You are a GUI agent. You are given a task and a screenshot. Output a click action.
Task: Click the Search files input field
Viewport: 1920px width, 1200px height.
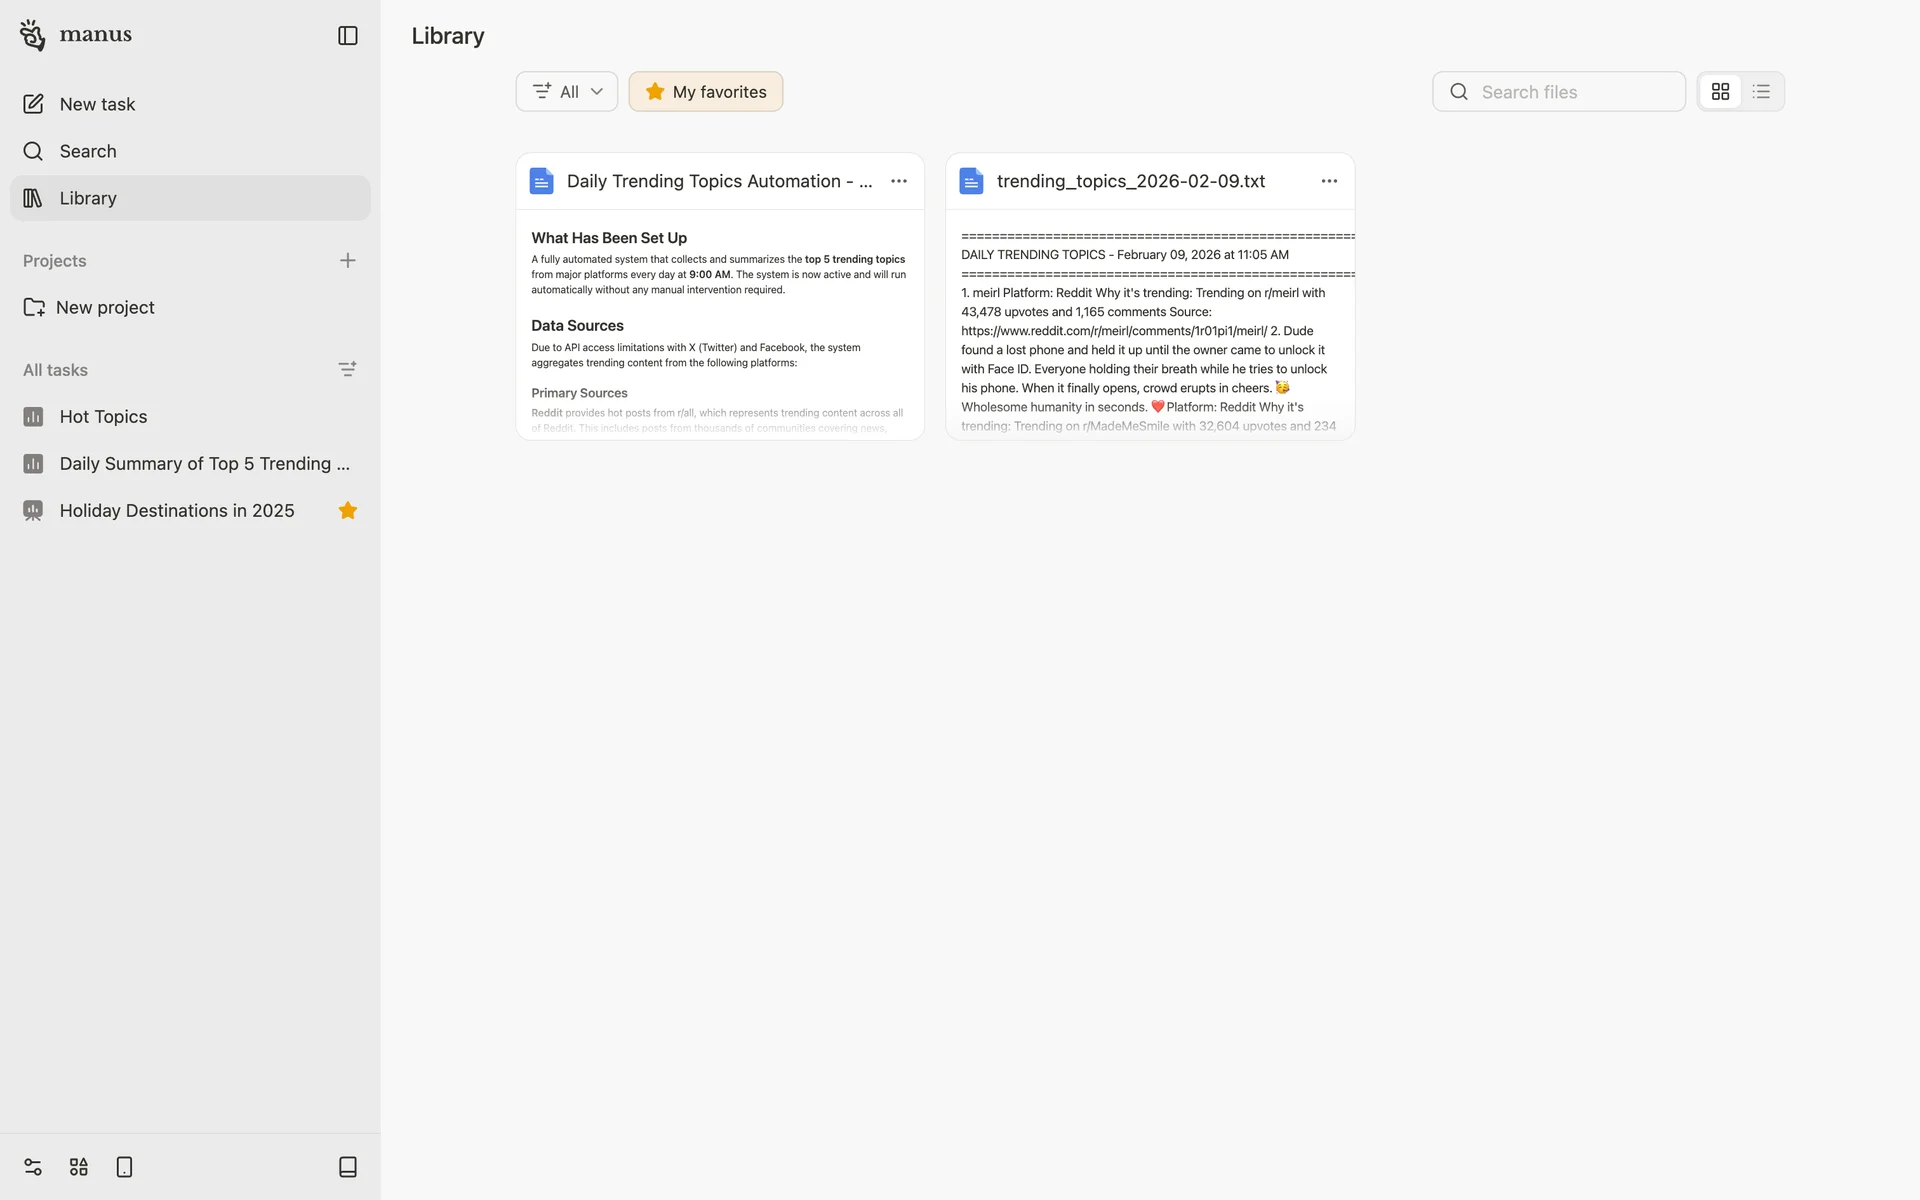coord(1575,92)
